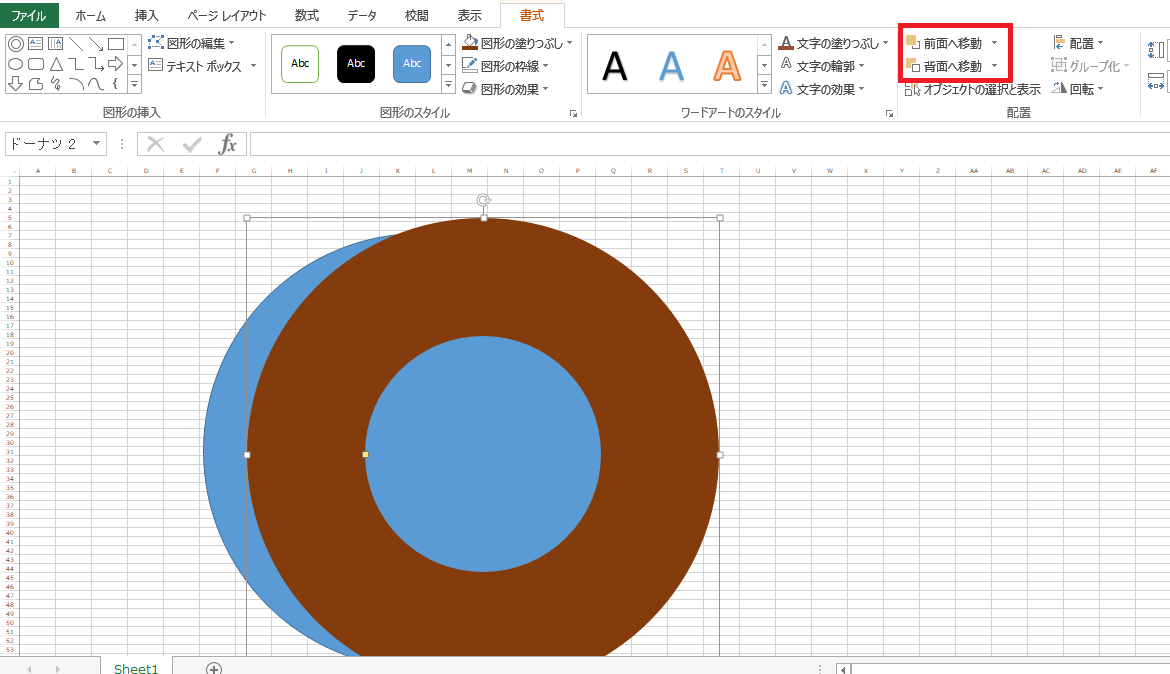Screen dimensions: 1170x674
Task: Click the fx insert function icon
Action: click(x=228, y=144)
